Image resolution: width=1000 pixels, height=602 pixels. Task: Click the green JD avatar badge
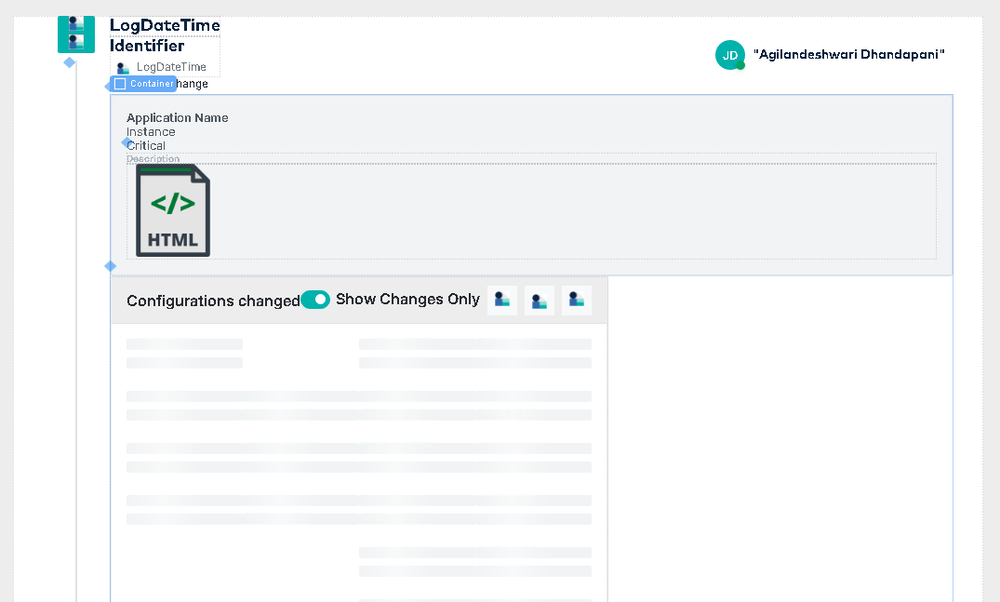pyautogui.click(x=730, y=55)
